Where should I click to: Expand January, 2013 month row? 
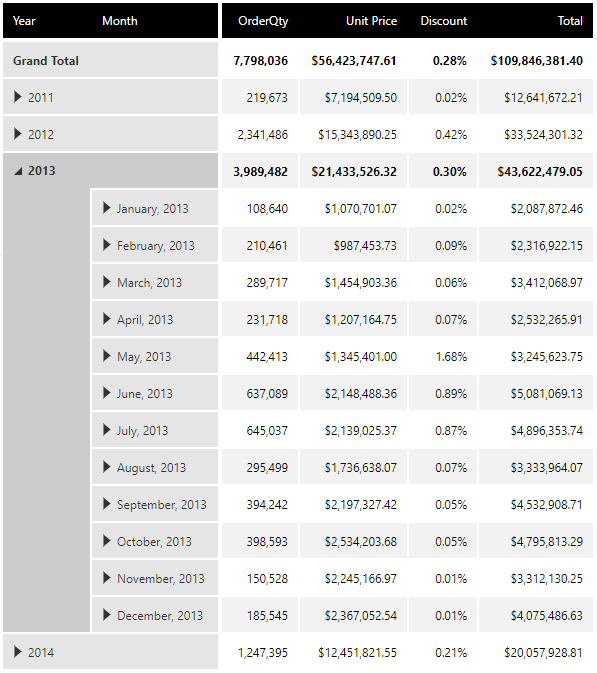click(x=107, y=208)
